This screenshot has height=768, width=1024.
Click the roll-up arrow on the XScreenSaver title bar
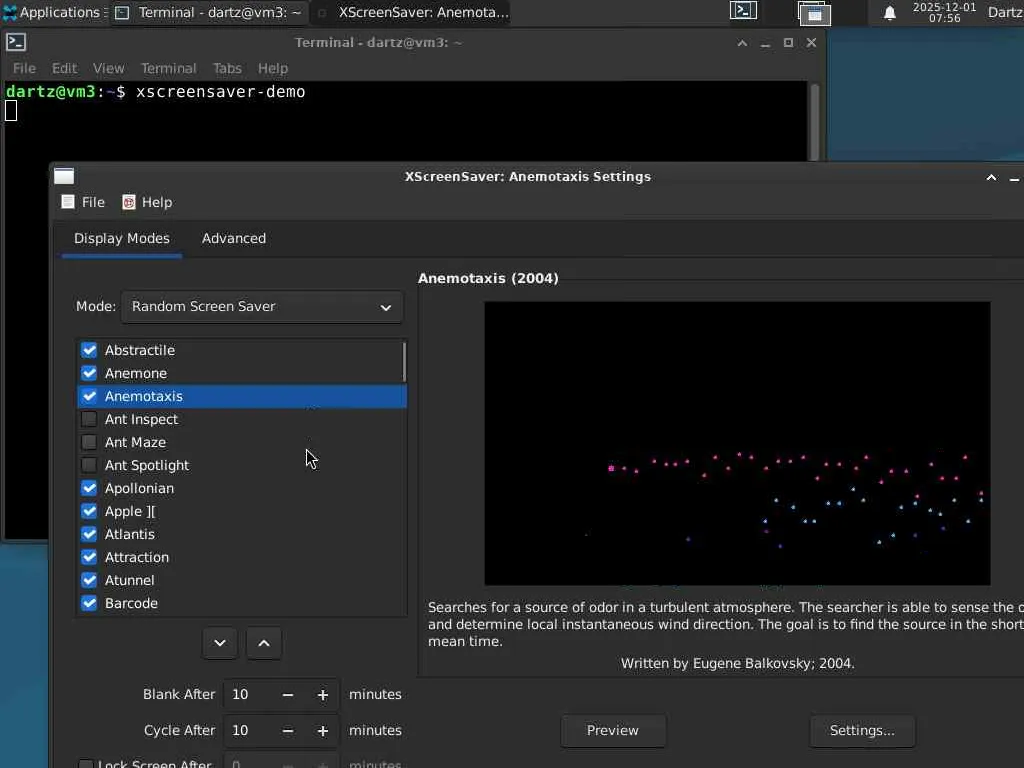pyautogui.click(x=991, y=177)
